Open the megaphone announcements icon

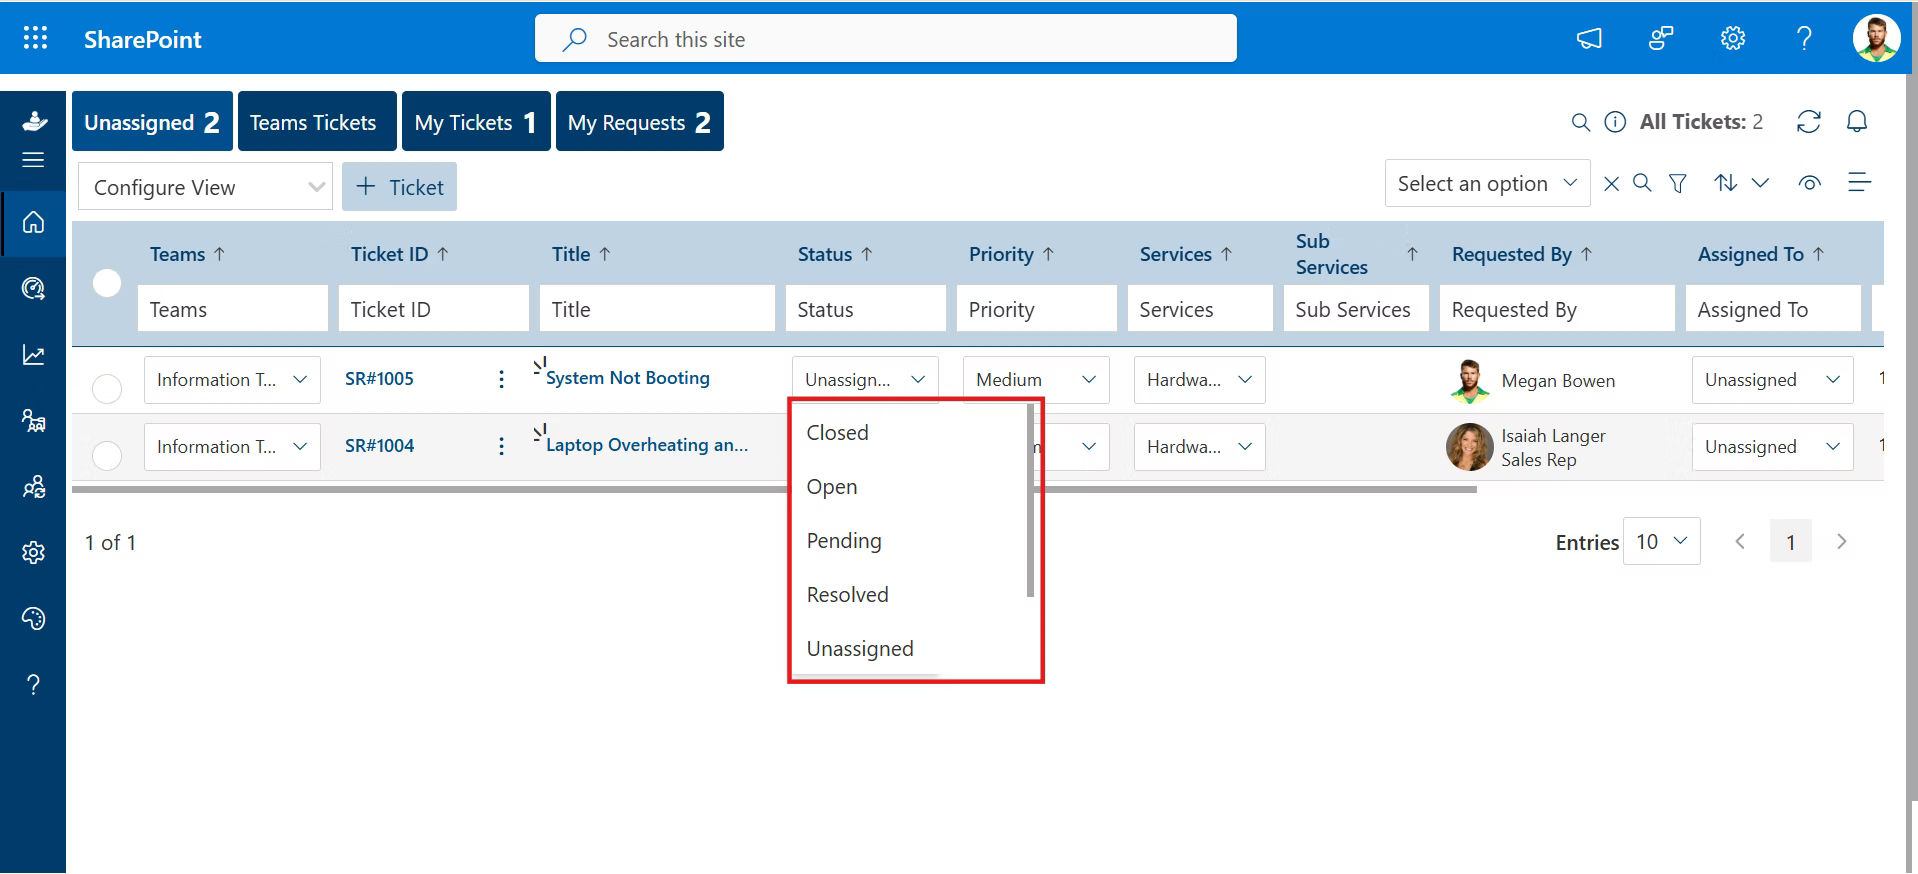click(1589, 39)
